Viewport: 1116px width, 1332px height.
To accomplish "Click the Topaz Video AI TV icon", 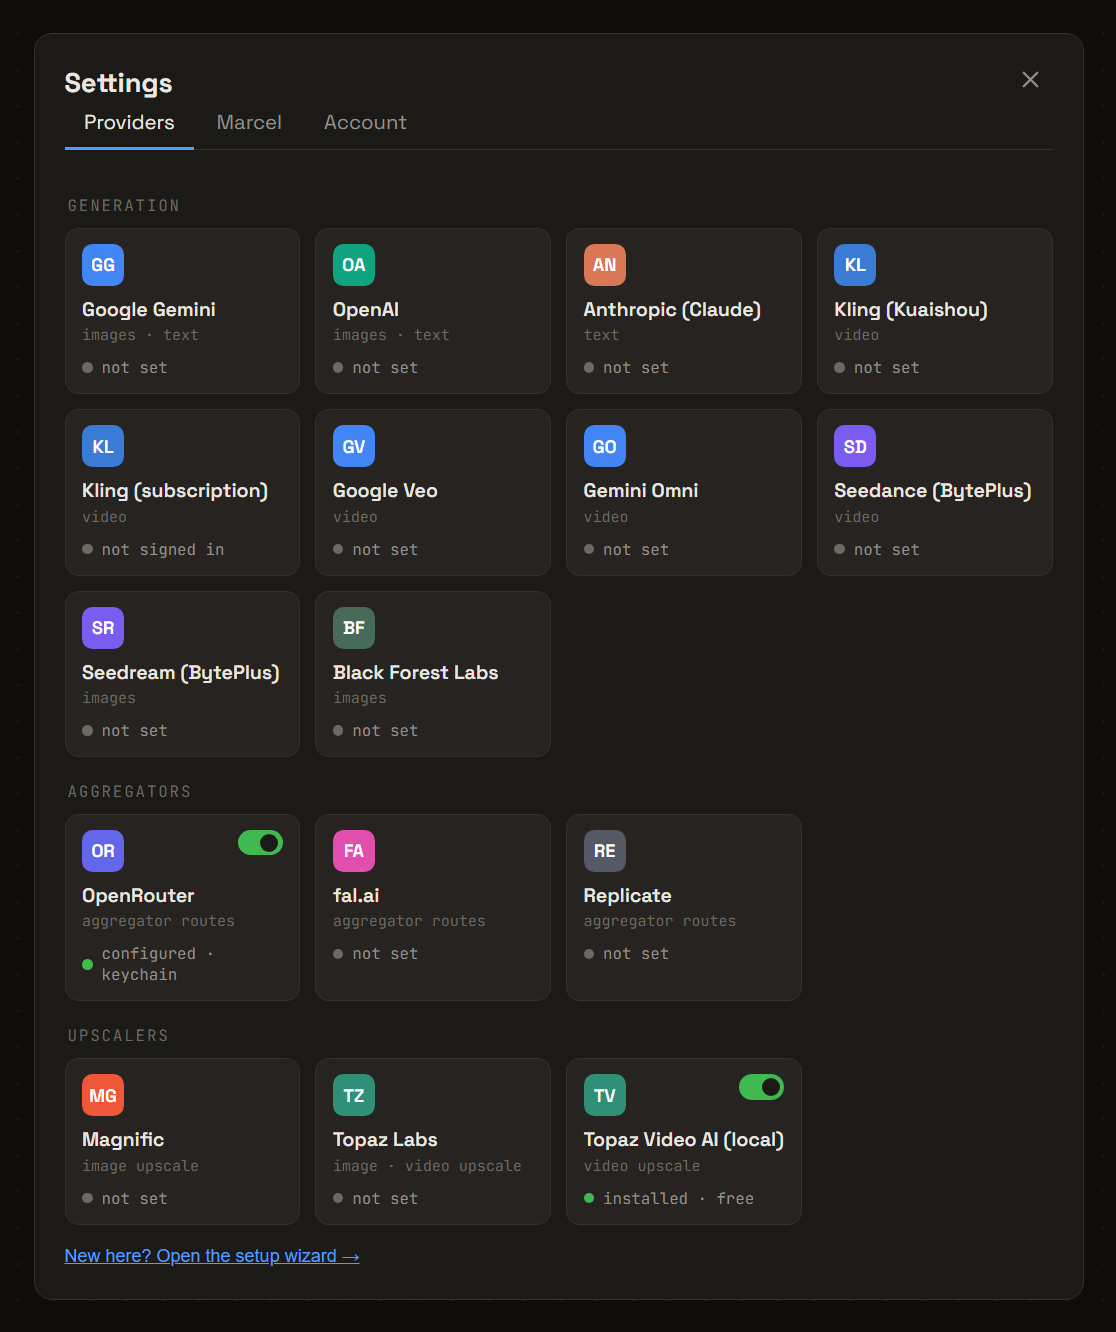I will pos(605,1095).
